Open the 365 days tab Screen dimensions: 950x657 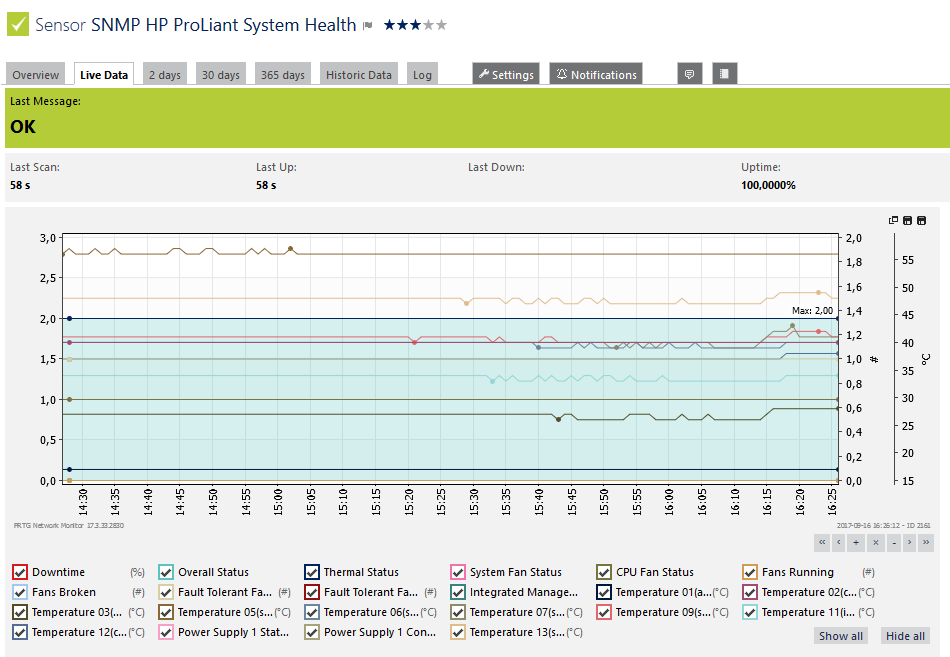[283, 75]
